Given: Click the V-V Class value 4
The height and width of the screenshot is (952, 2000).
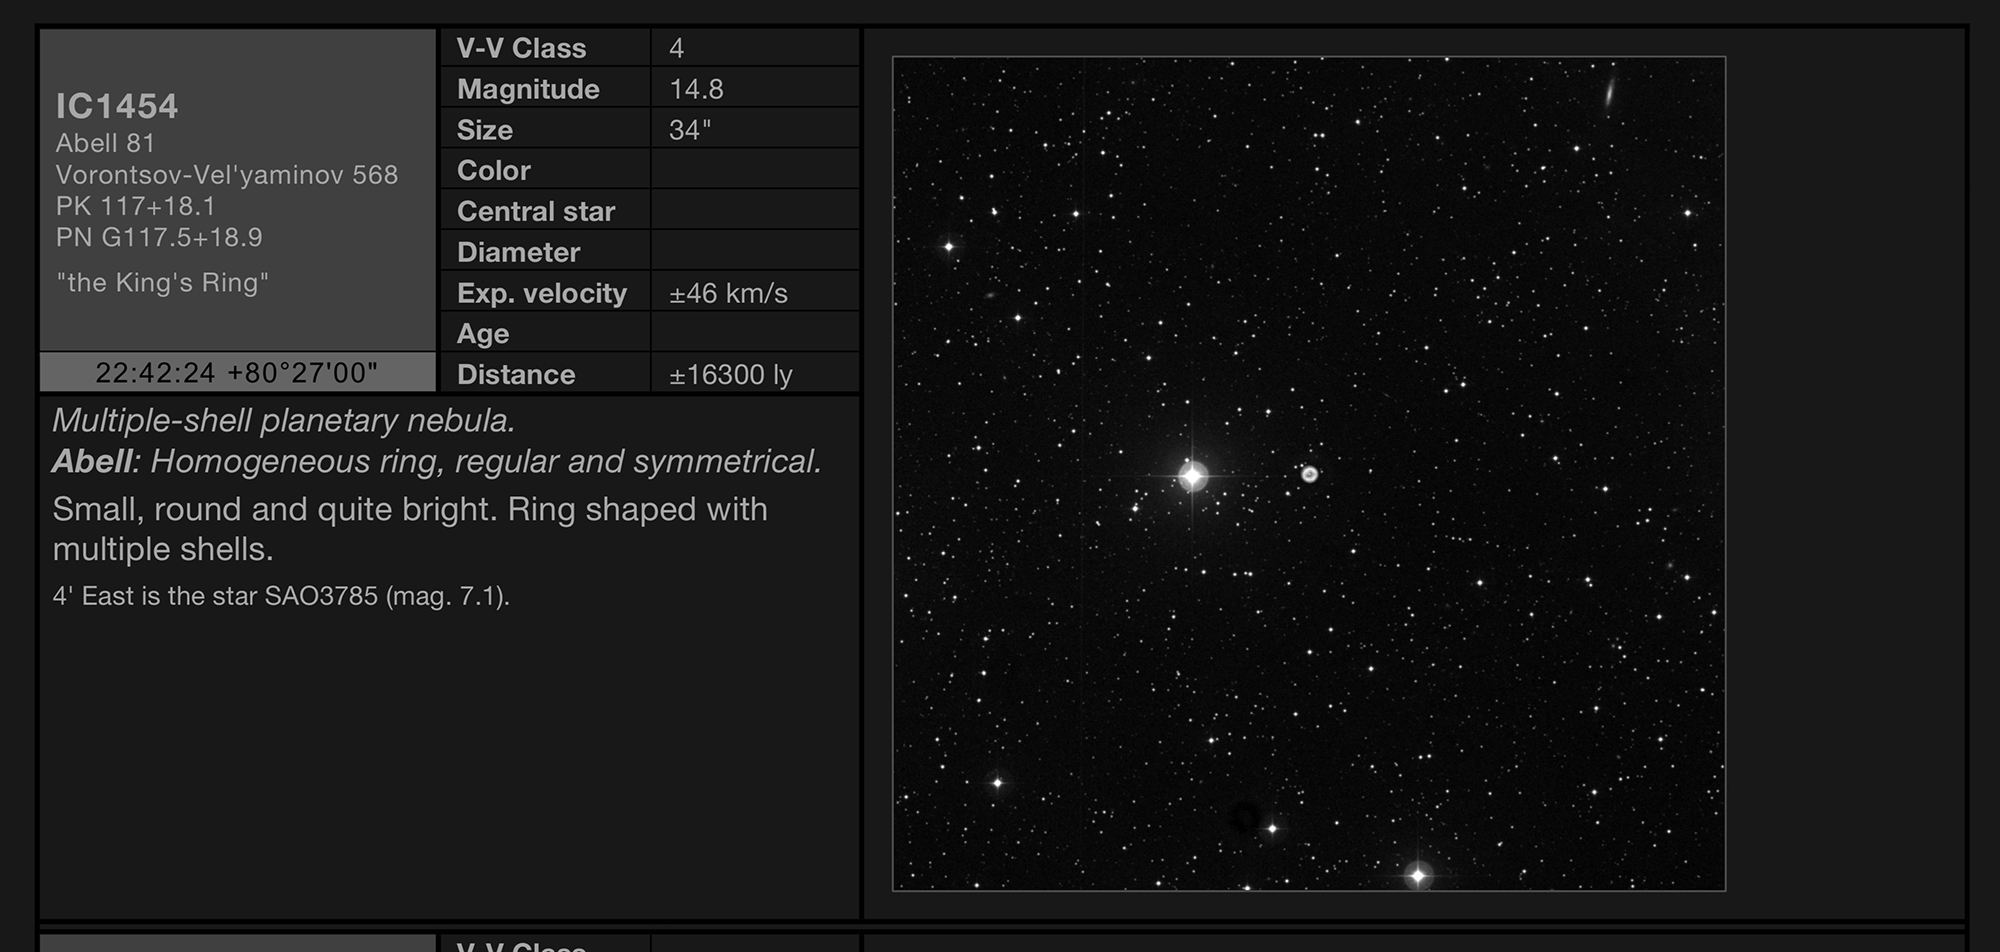Looking at the screenshot, I should (x=677, y=48).
